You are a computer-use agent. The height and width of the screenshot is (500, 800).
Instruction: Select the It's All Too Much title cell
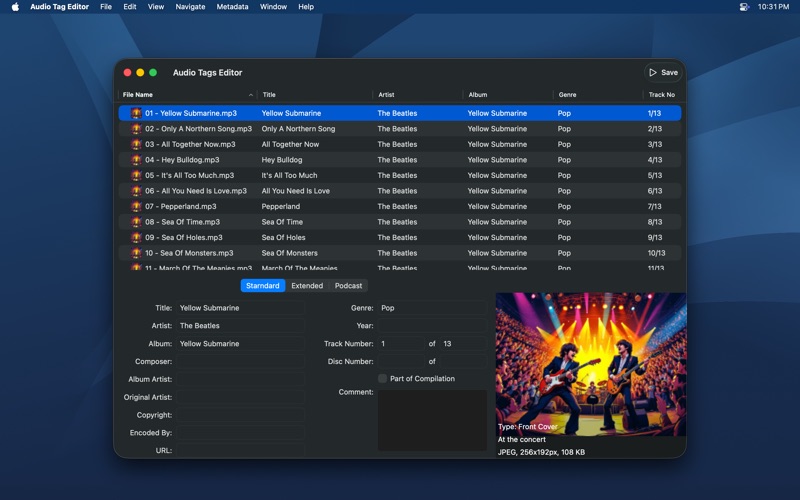289,176
